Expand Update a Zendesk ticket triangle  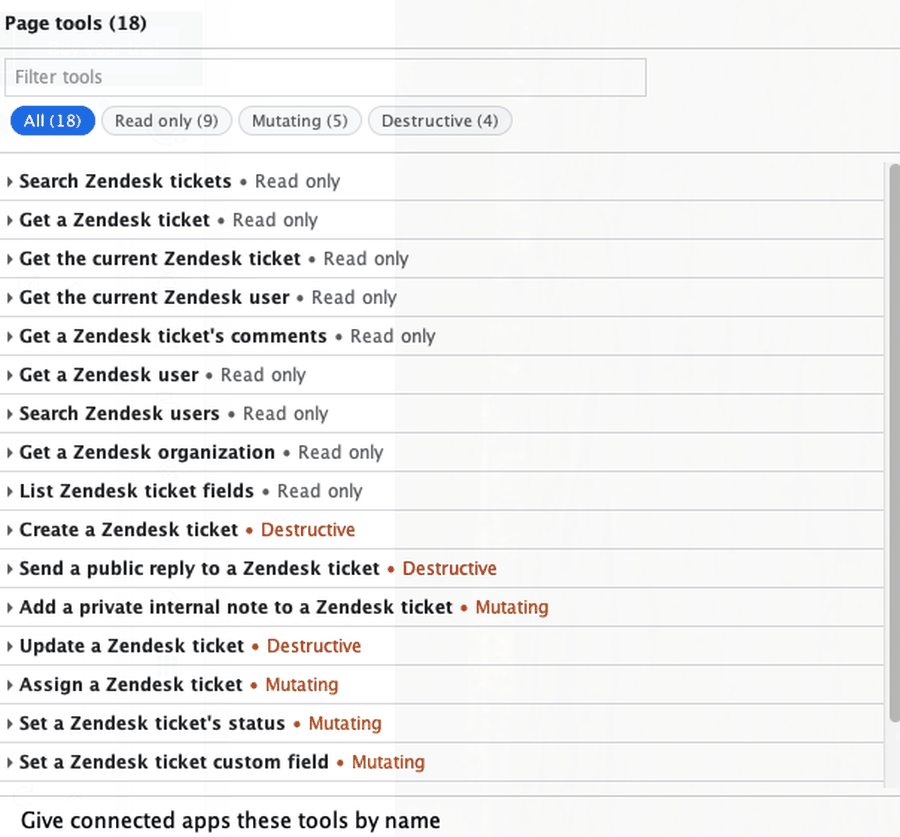pos(9,646)
